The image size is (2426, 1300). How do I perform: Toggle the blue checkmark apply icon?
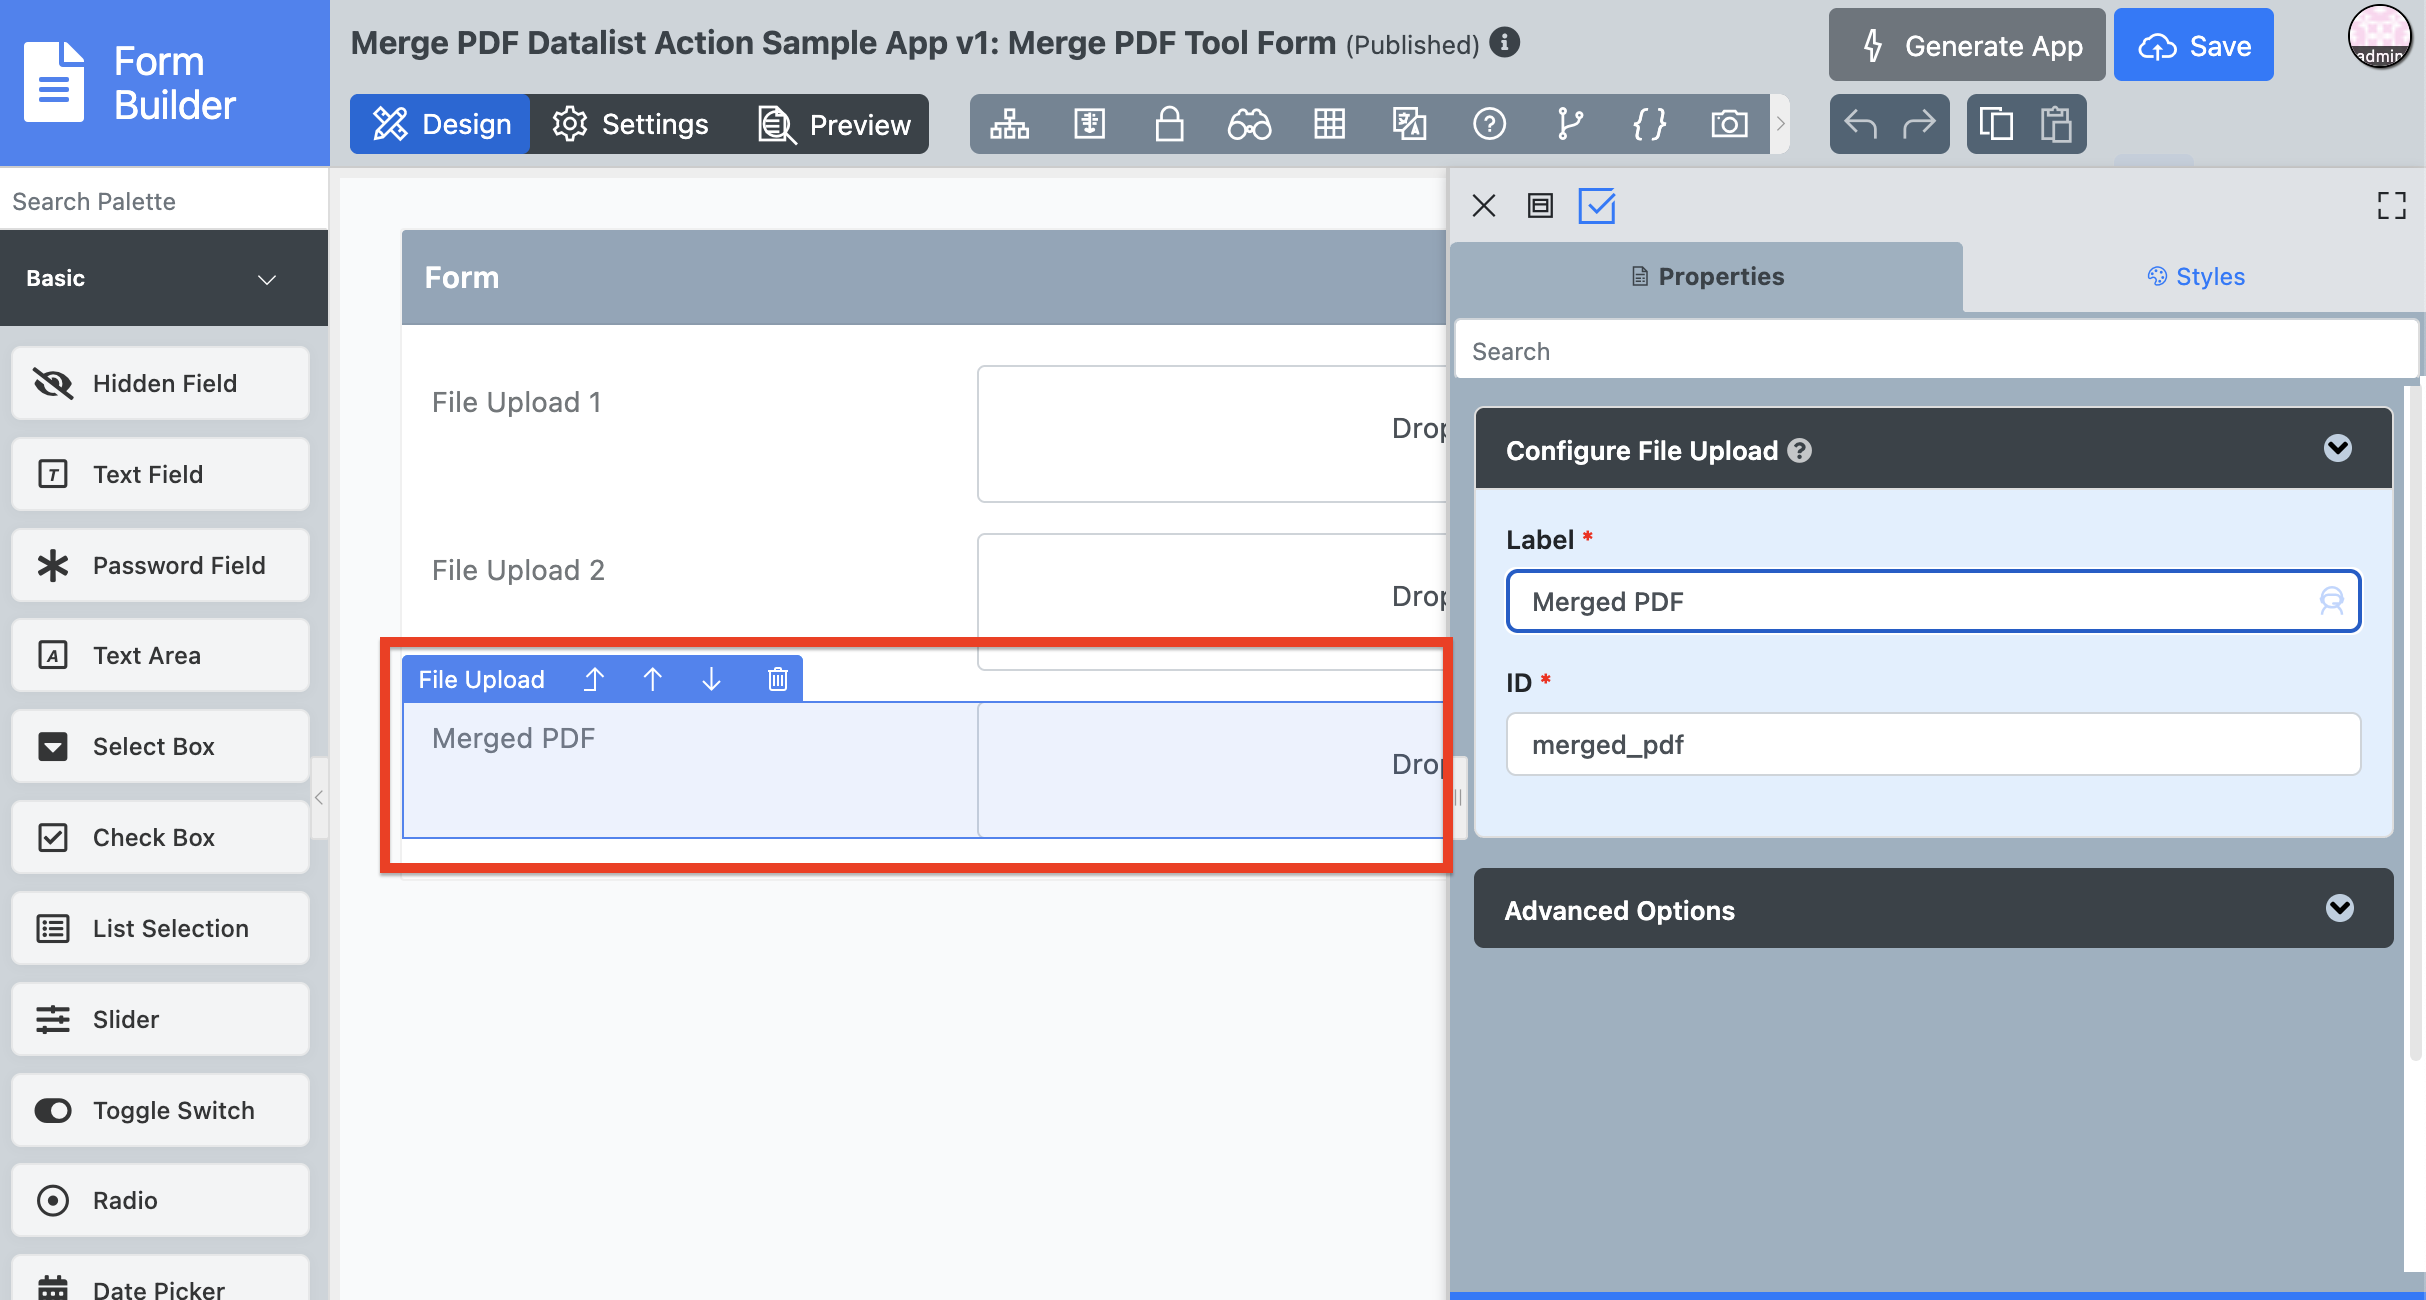click(x=1596, y=206)
